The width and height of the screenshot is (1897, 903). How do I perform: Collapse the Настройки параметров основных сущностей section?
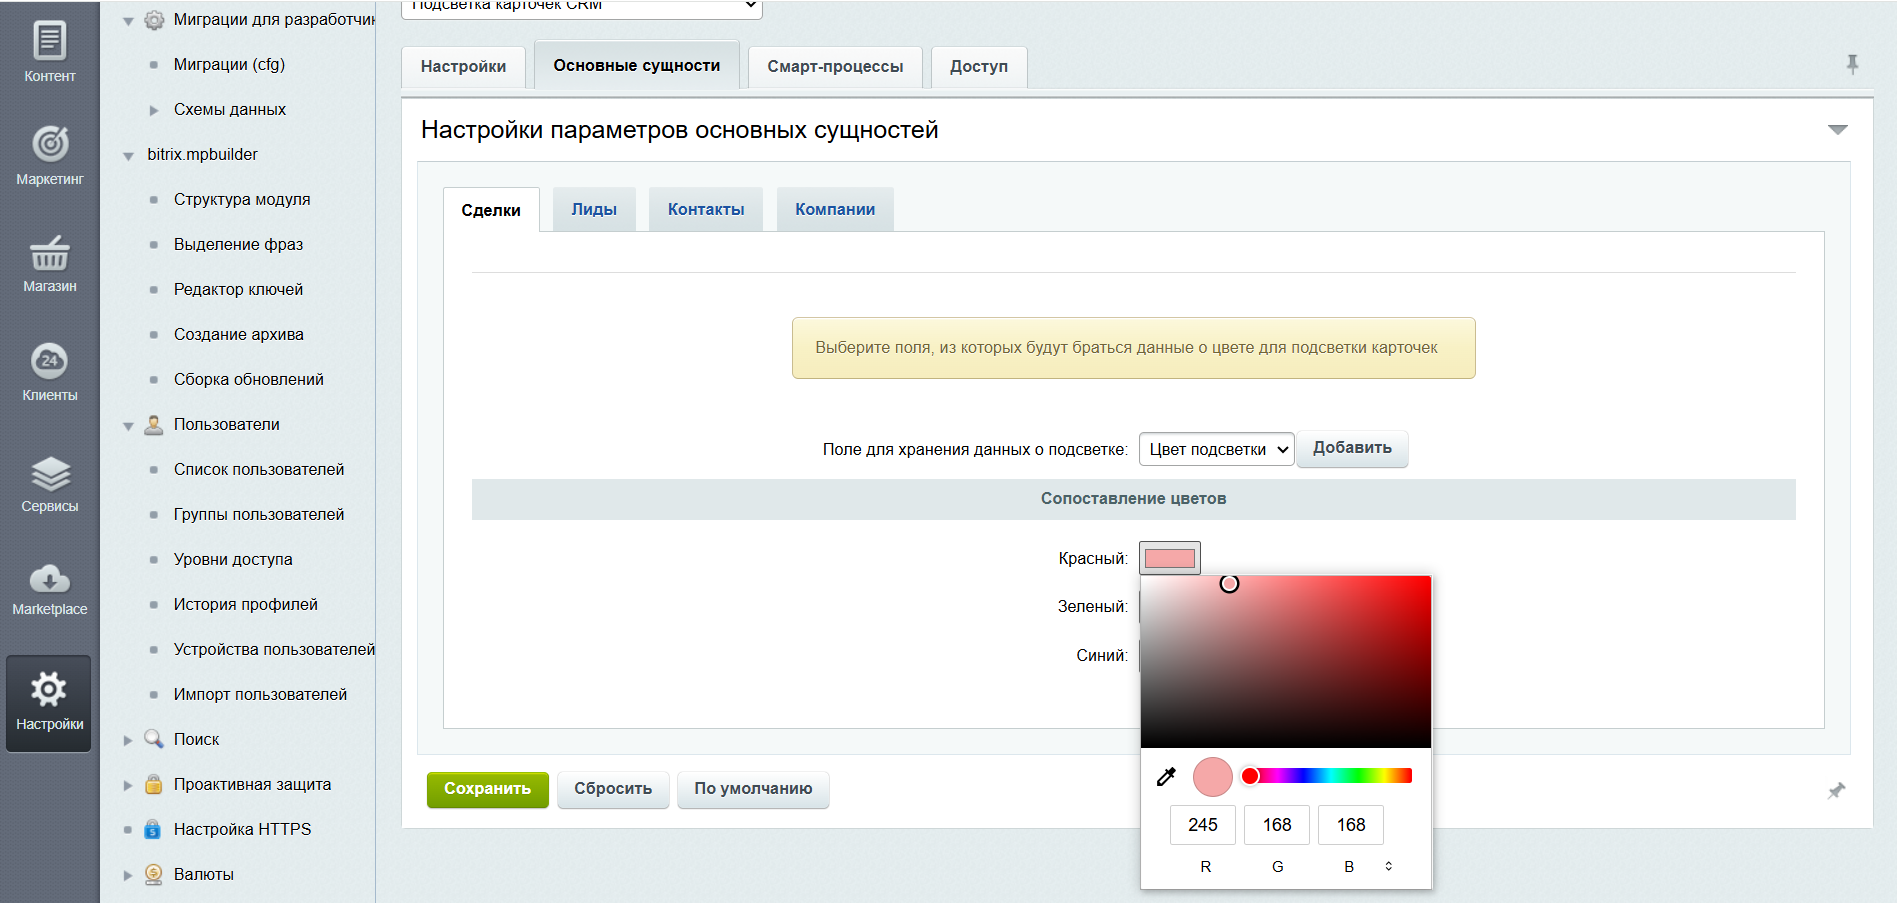pyautogui.click(x=1837, y=130)
